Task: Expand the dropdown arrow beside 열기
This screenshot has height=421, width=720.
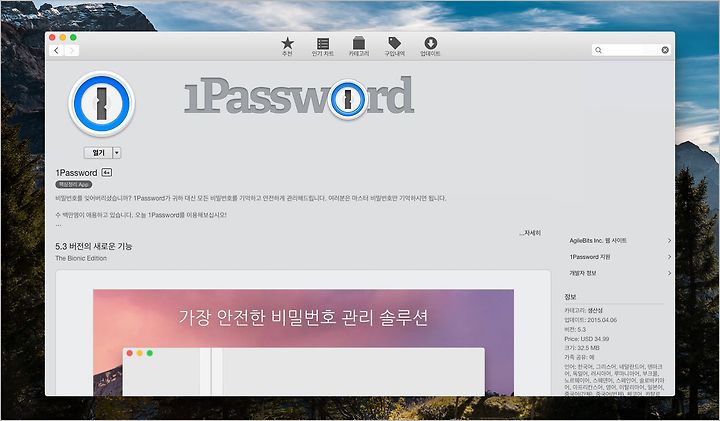Action: point(117,153)
